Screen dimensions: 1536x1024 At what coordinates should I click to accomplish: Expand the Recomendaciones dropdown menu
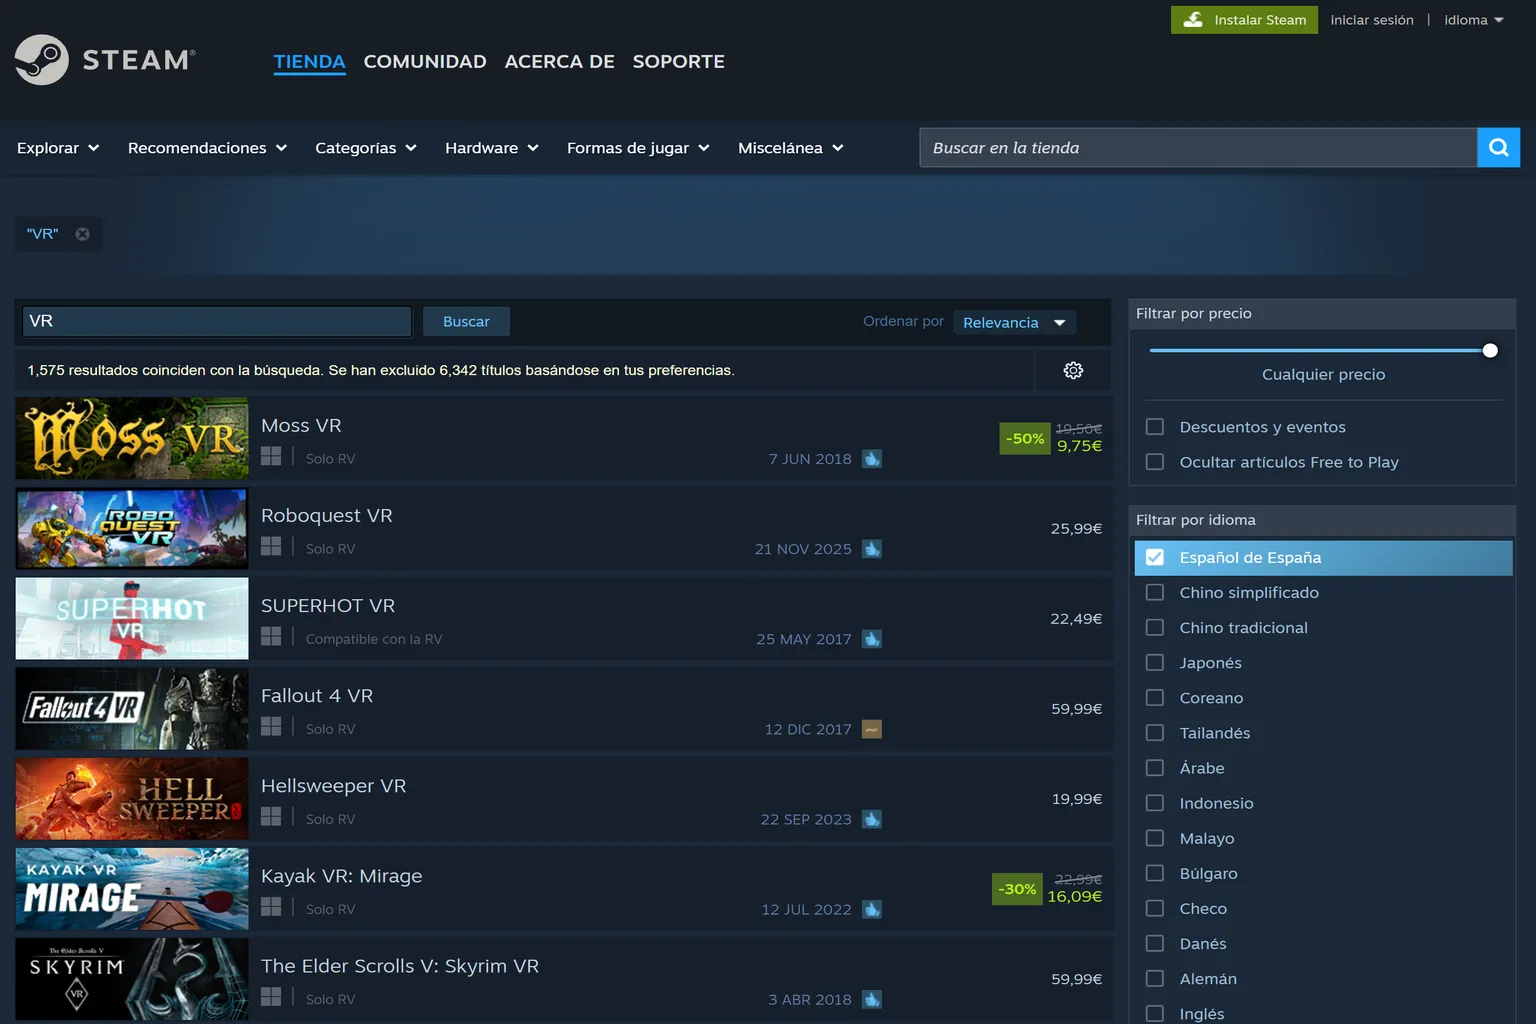point(207,148)
